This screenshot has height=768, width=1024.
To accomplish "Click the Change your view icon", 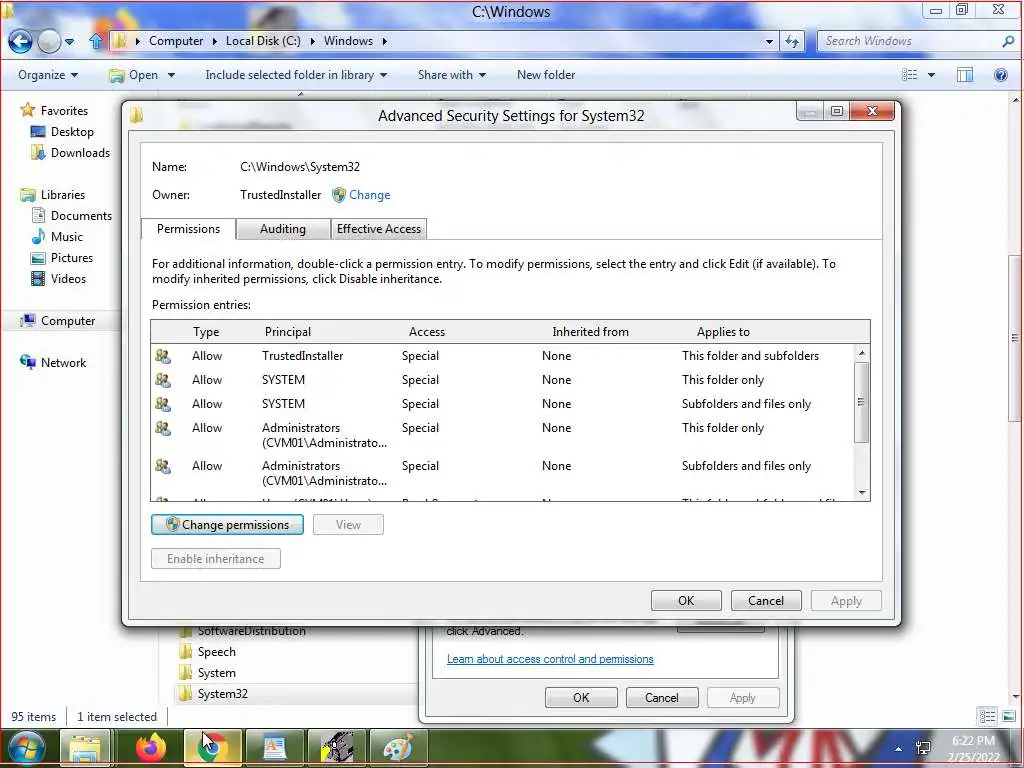I will 910,75.
